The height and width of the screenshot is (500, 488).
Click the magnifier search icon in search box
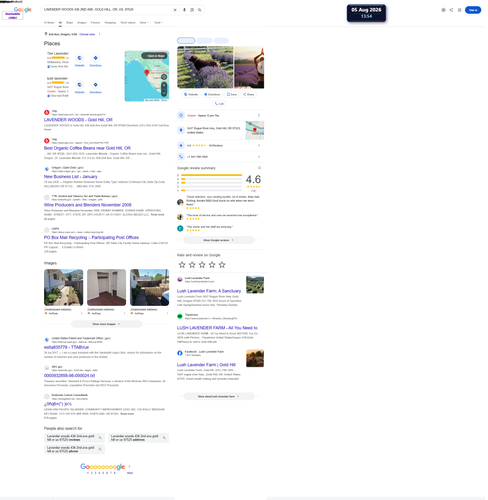coord(200,10)
